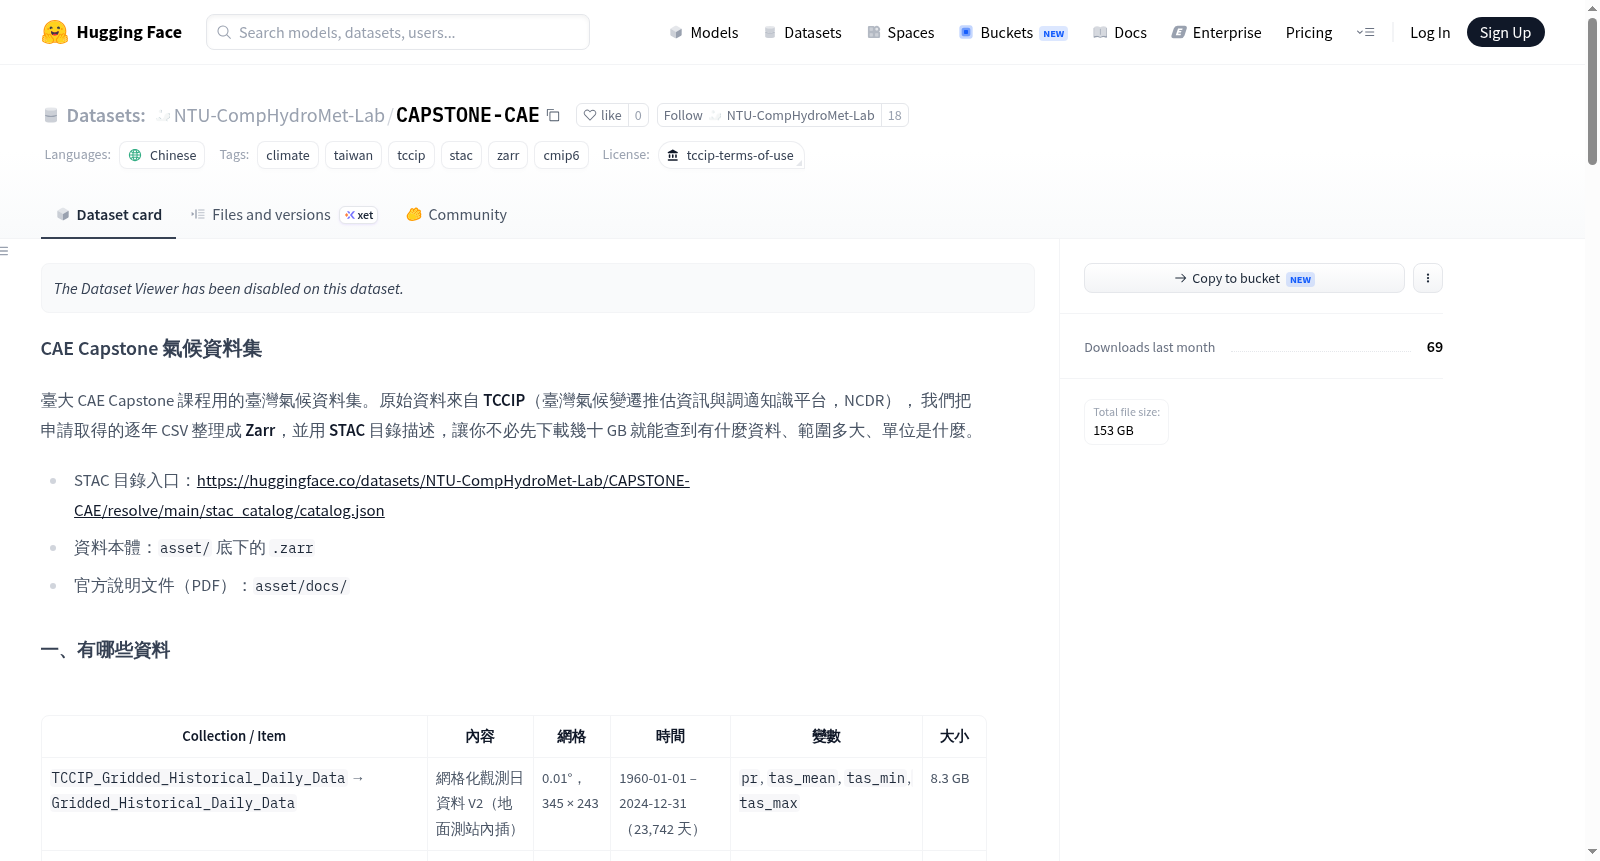Select the '8.3 GB' table cell

coord(950,778)
